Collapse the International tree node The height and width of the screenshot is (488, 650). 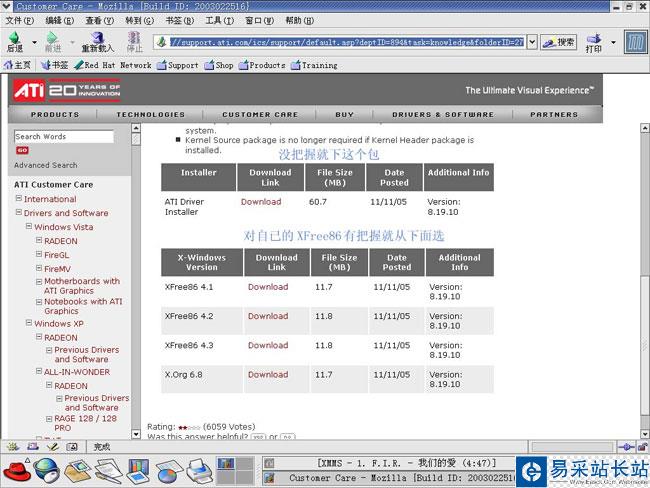click(19, 199)
